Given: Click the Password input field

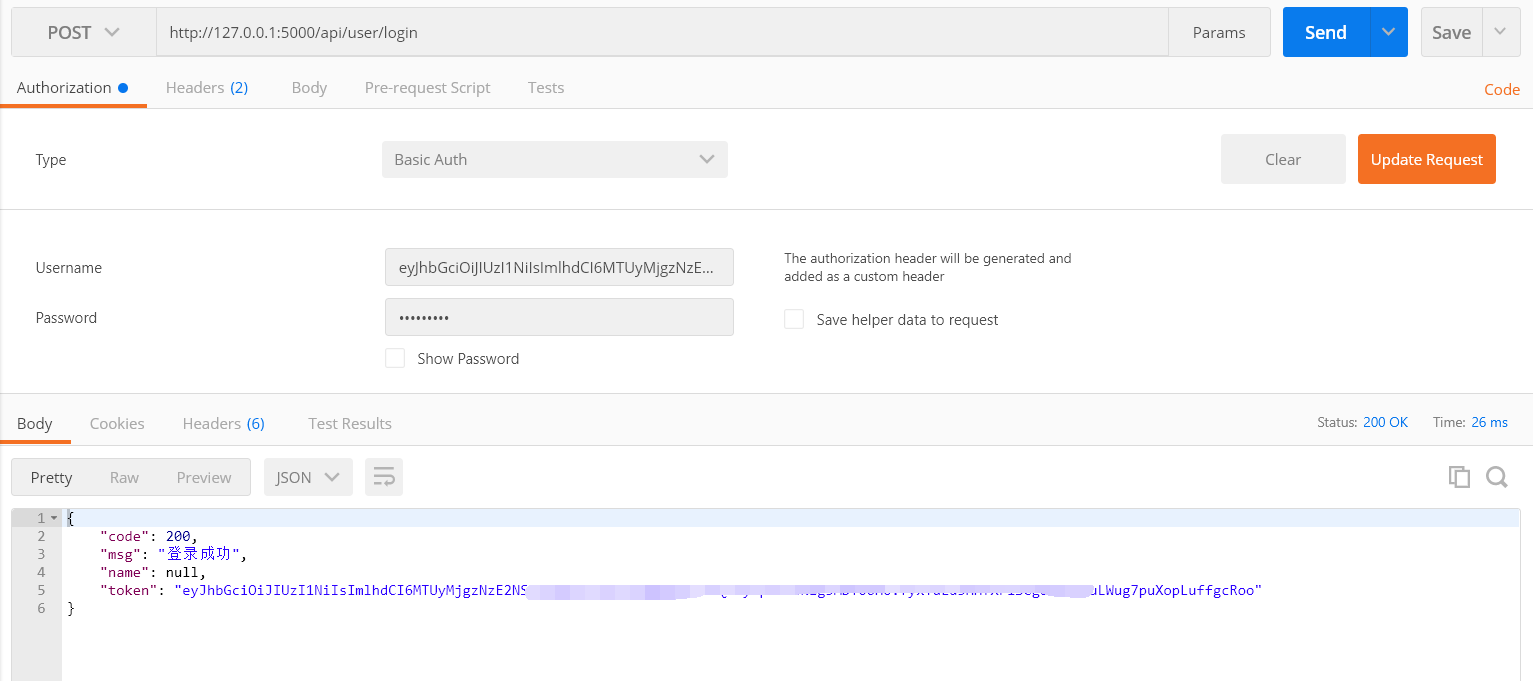Looking at the screenshot, I should (x=558, y=317).
